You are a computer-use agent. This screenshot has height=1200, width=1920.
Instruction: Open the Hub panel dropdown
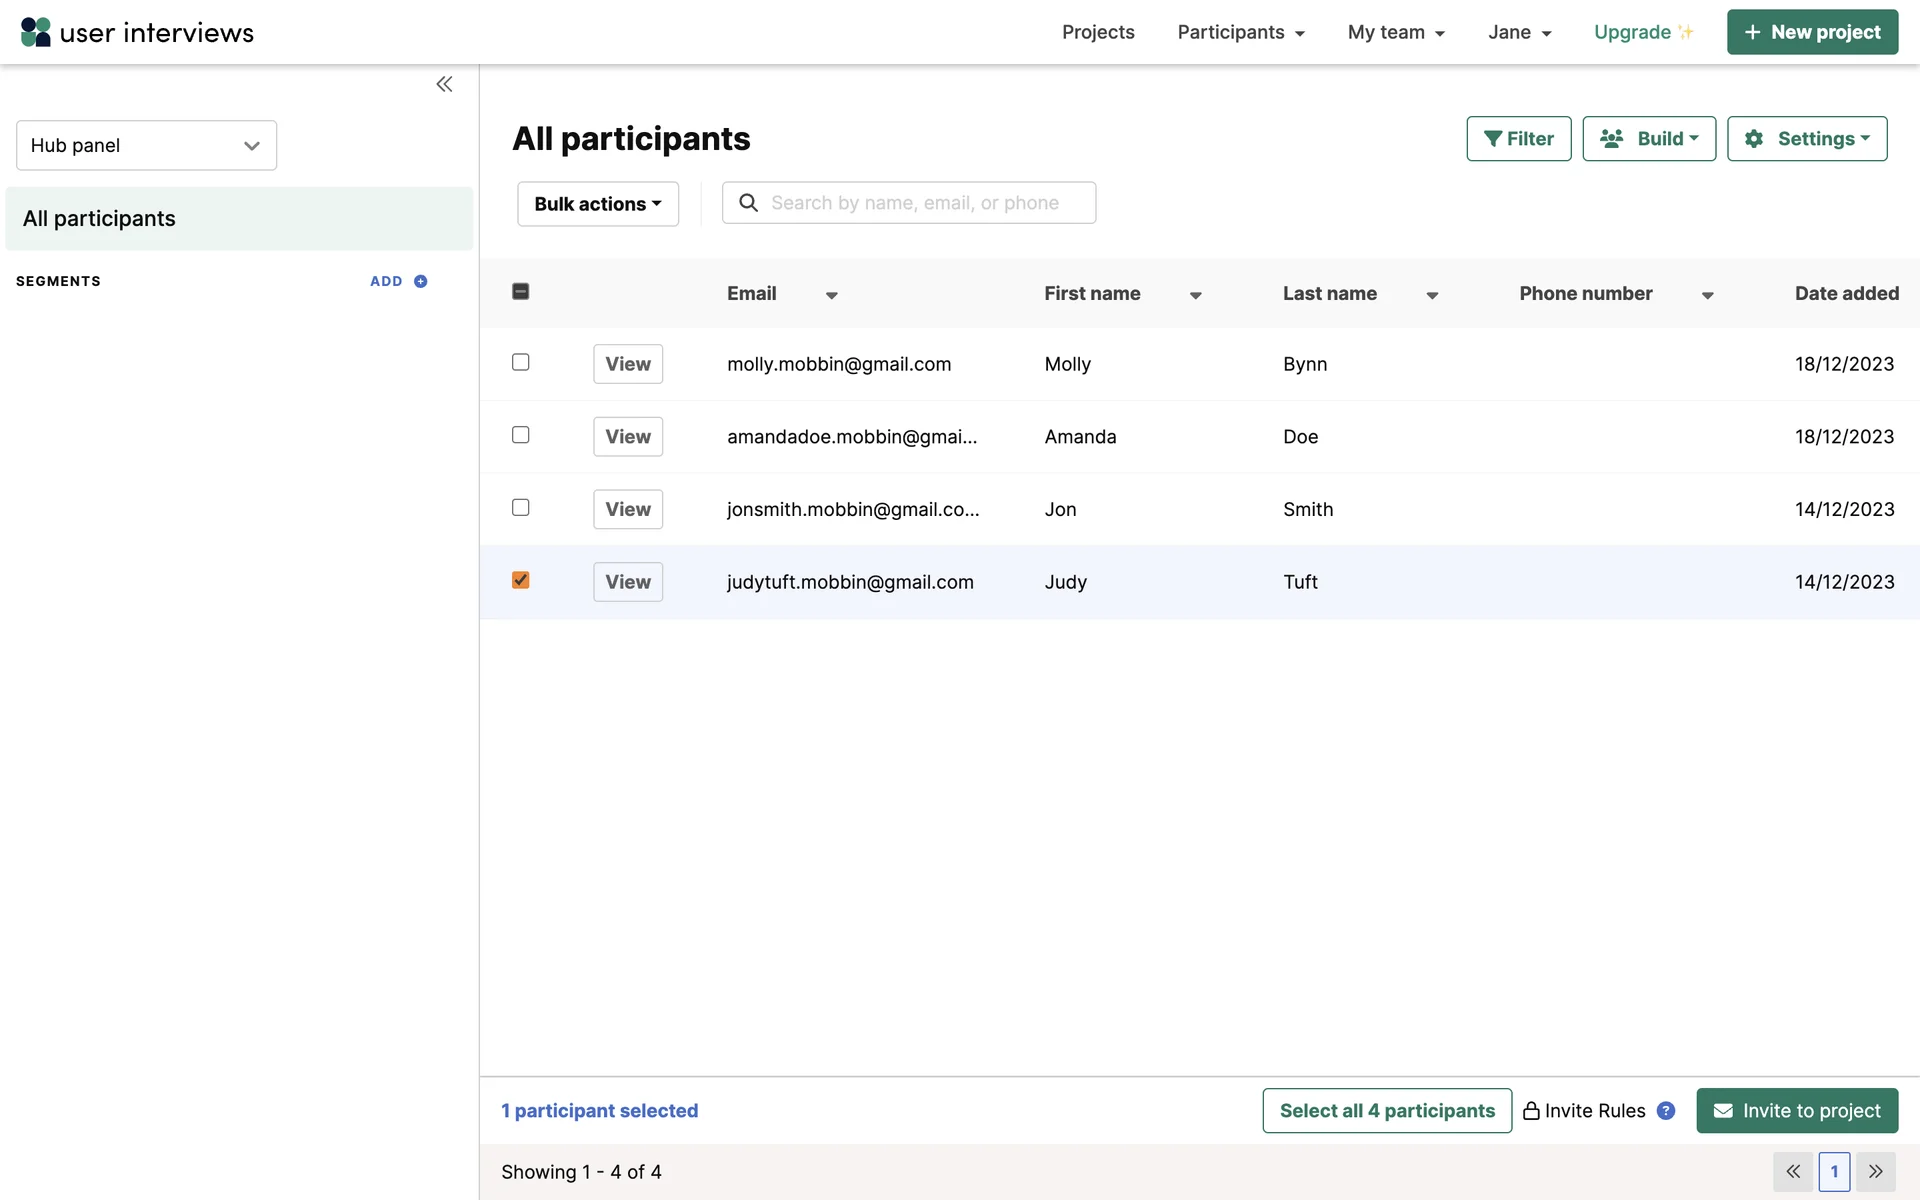pos(146,145)
